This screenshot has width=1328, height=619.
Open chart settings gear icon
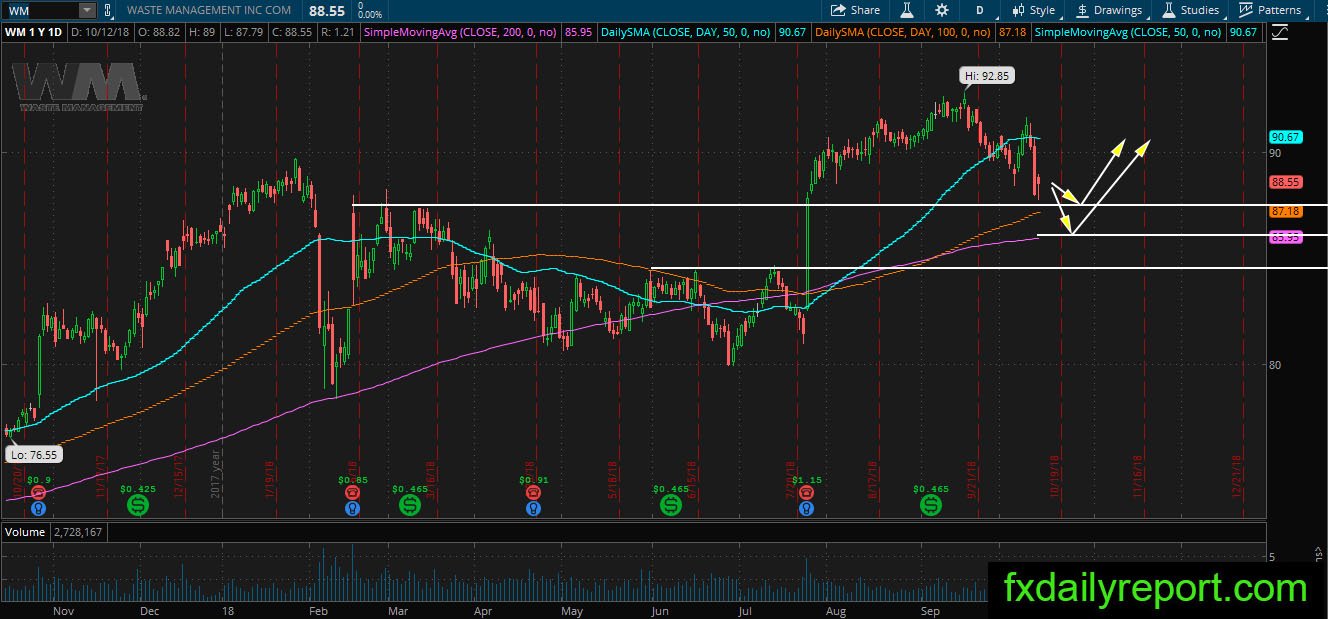[942, 10]
